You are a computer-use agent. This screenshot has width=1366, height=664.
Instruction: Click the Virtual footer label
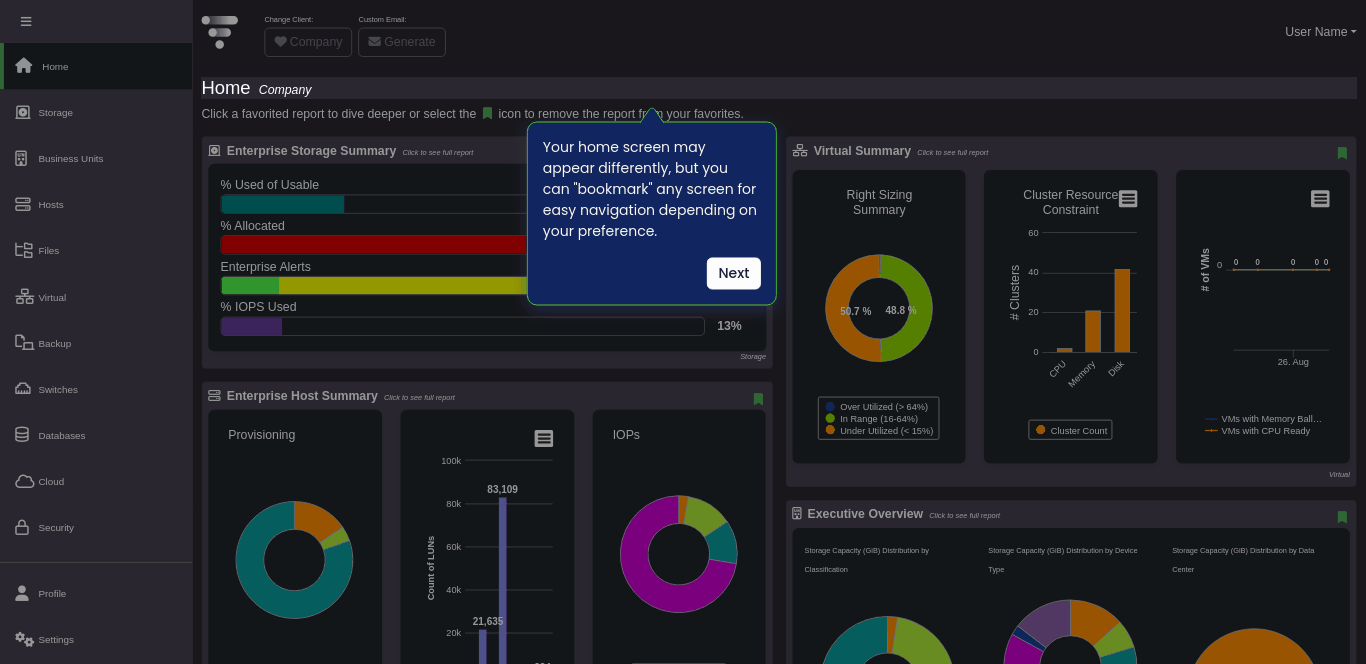point(1339,475)
